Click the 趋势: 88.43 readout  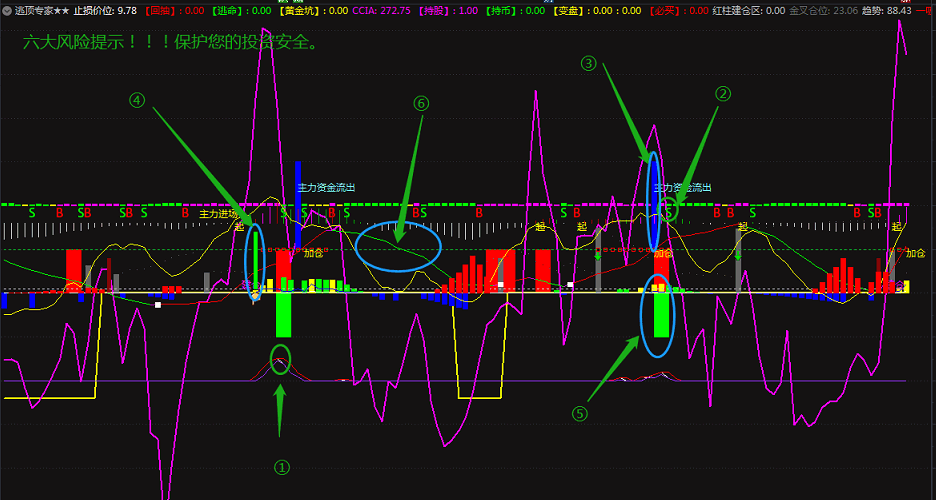tap(886, 11)
